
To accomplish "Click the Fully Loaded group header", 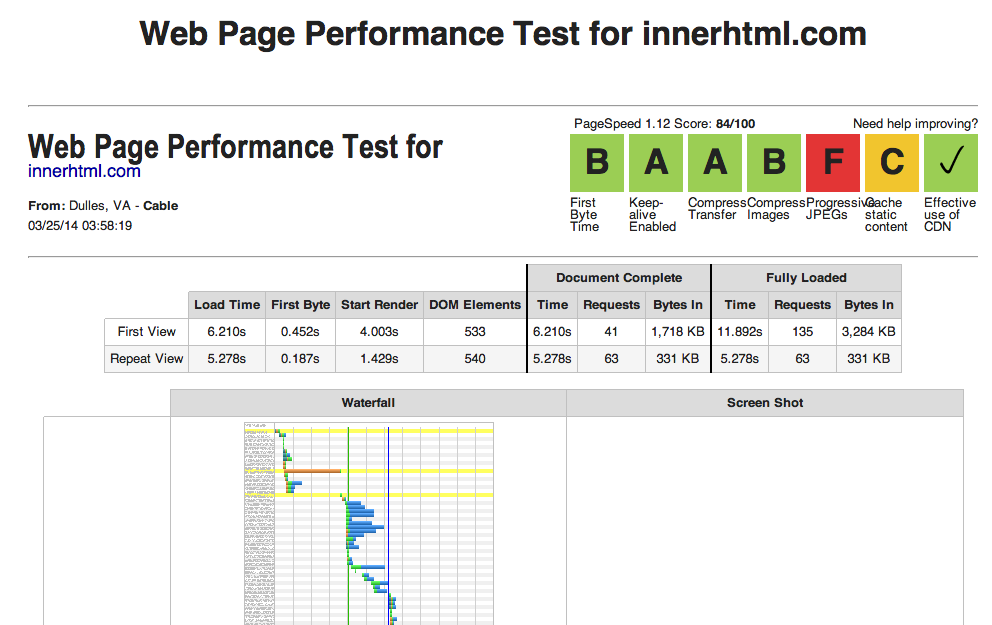I will point(806,278).
